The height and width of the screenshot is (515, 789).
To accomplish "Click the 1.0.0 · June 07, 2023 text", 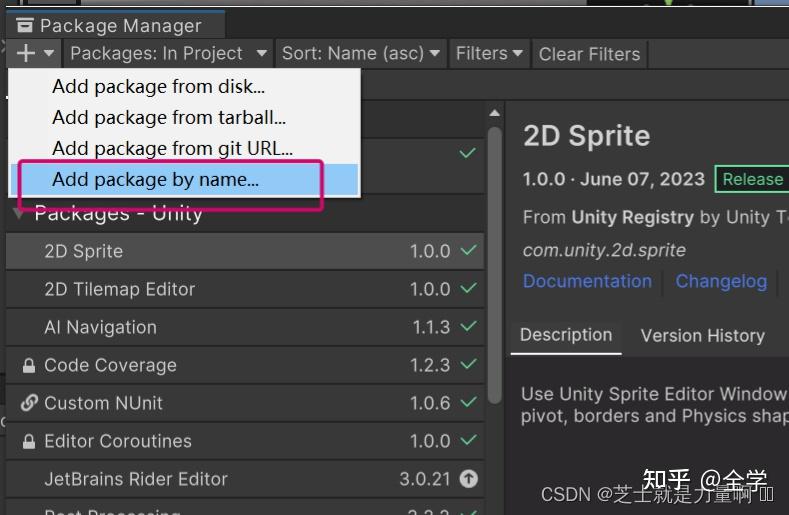I will (x=614, y=179).
